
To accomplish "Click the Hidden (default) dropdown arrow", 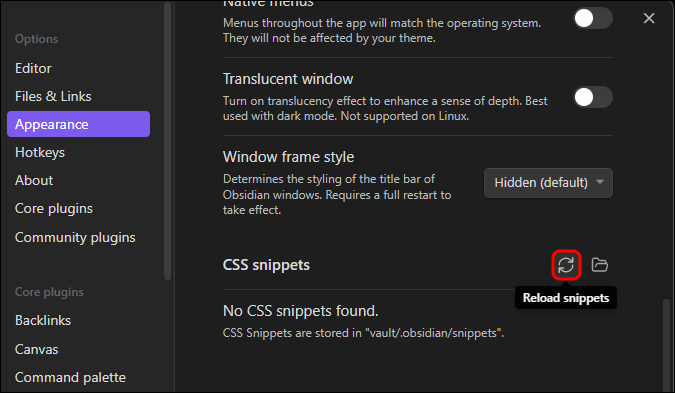I will tap(600, 182).
